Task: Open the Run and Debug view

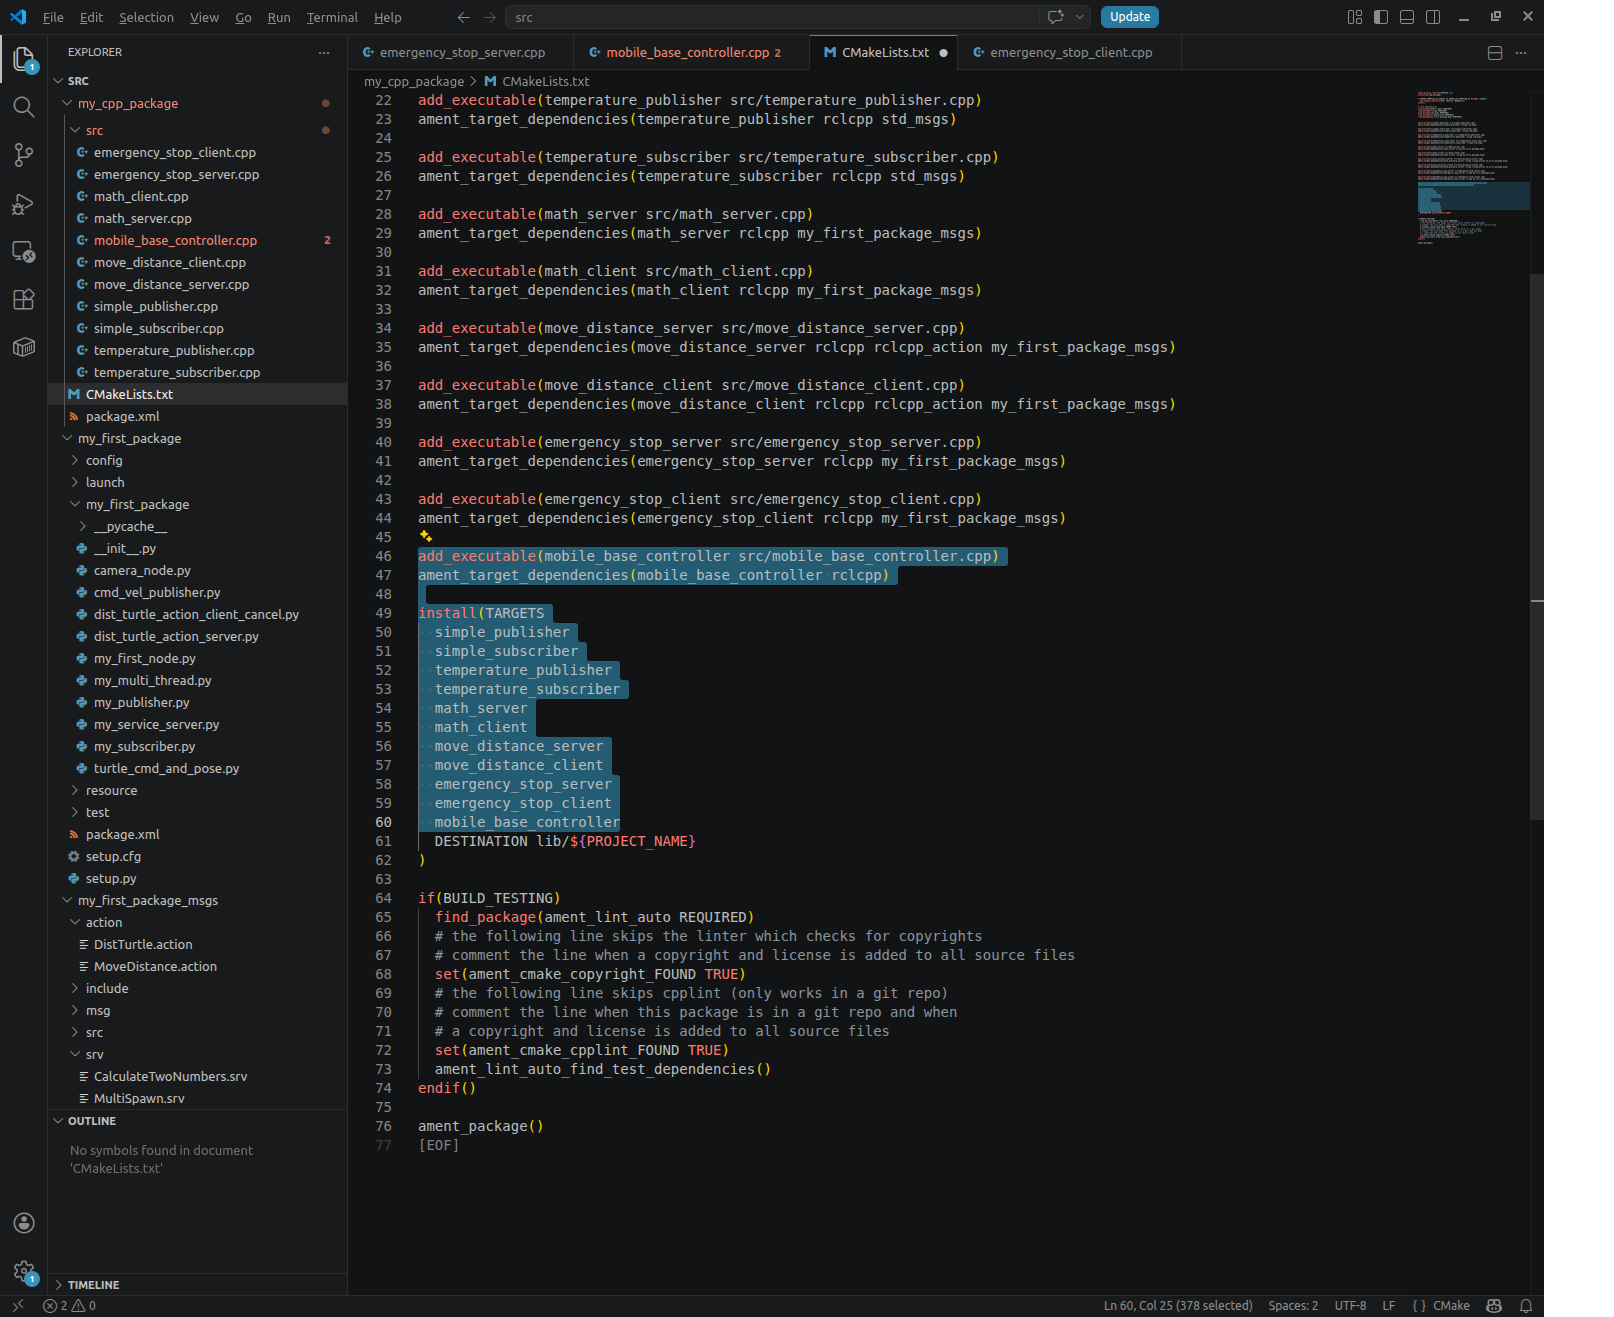Action: click(x=24, y=204)
